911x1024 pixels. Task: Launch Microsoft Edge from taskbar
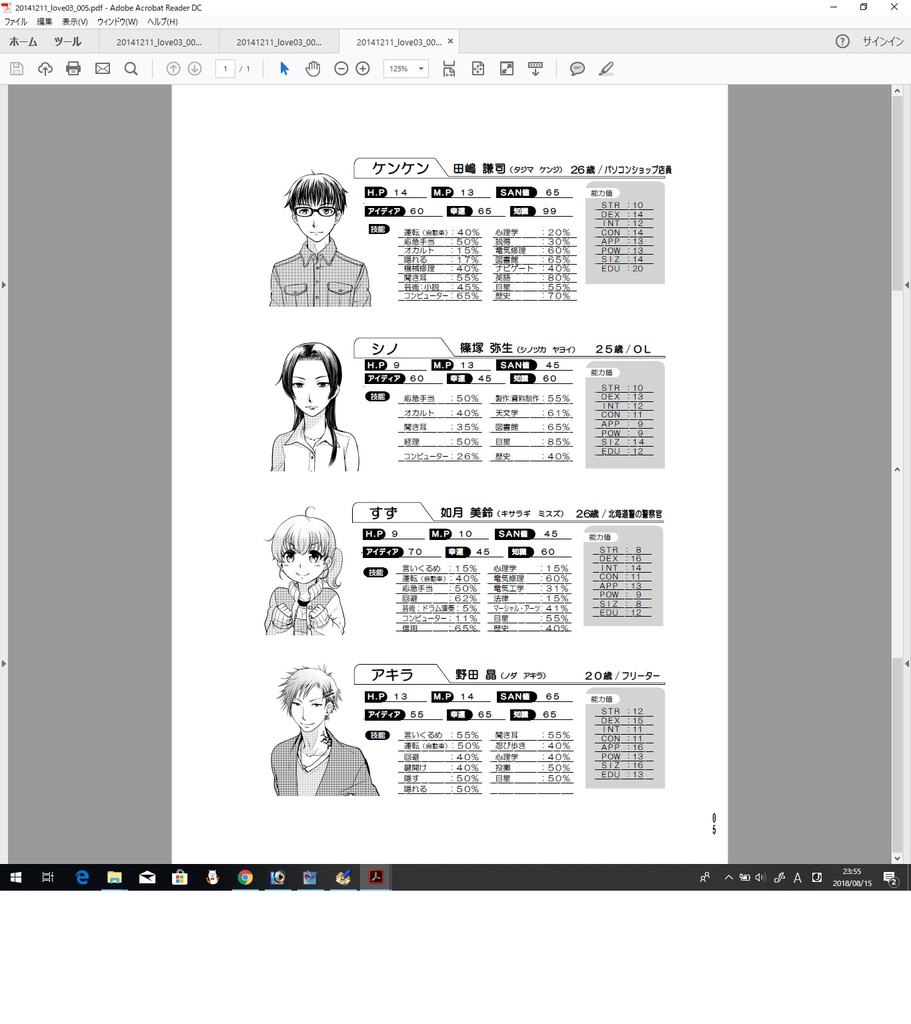pyautogui.click(x=82, y=877)
